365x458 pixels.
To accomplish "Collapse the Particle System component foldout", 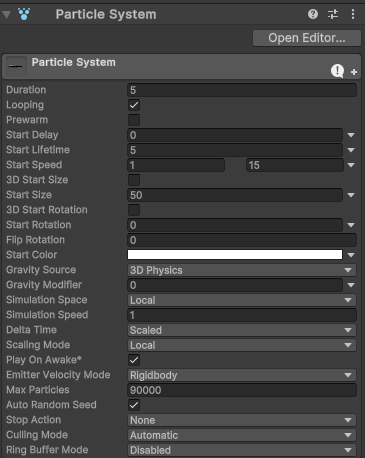I will click(x=7, y=14).
